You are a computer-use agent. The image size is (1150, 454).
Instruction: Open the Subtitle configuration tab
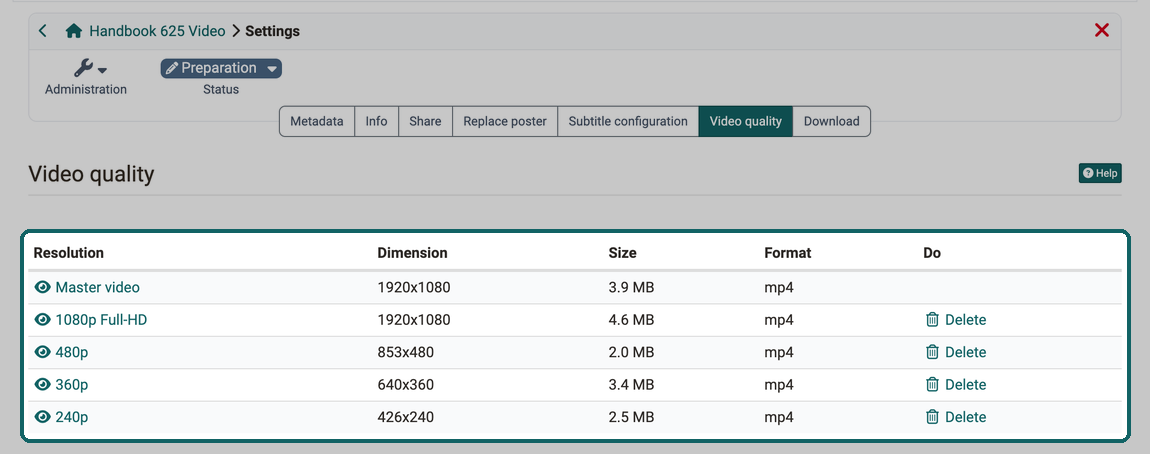coord(629,121)
